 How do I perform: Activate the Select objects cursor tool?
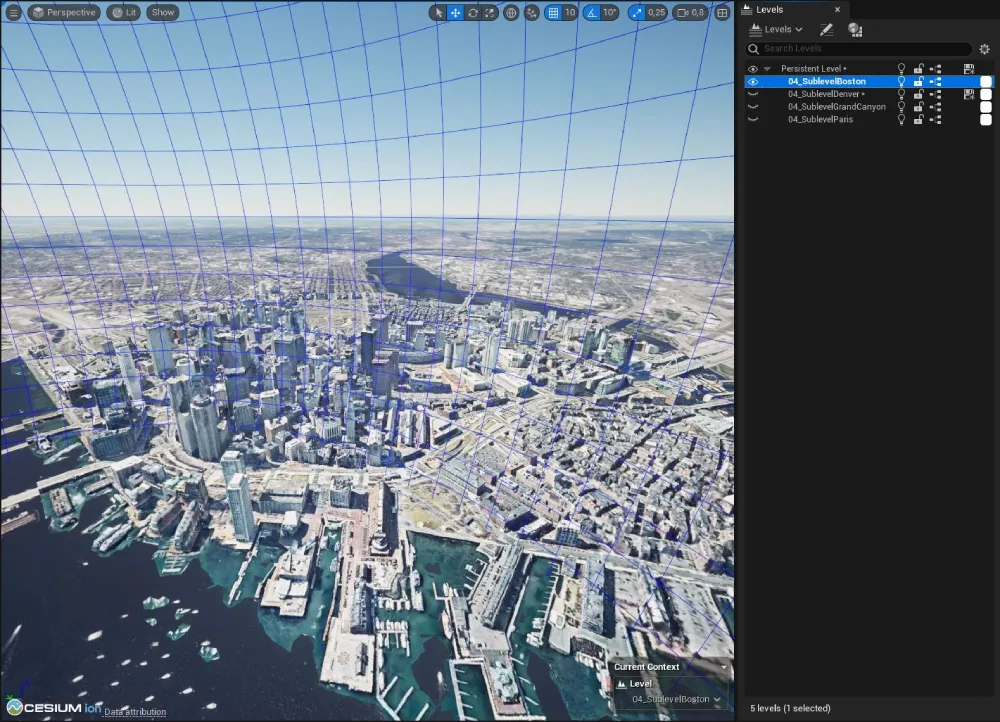[438, 13]
